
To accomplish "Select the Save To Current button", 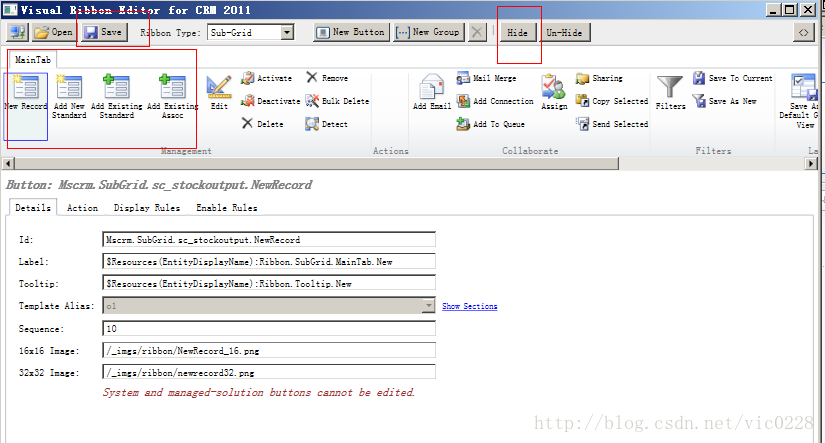I will click(x=732, y=78).
